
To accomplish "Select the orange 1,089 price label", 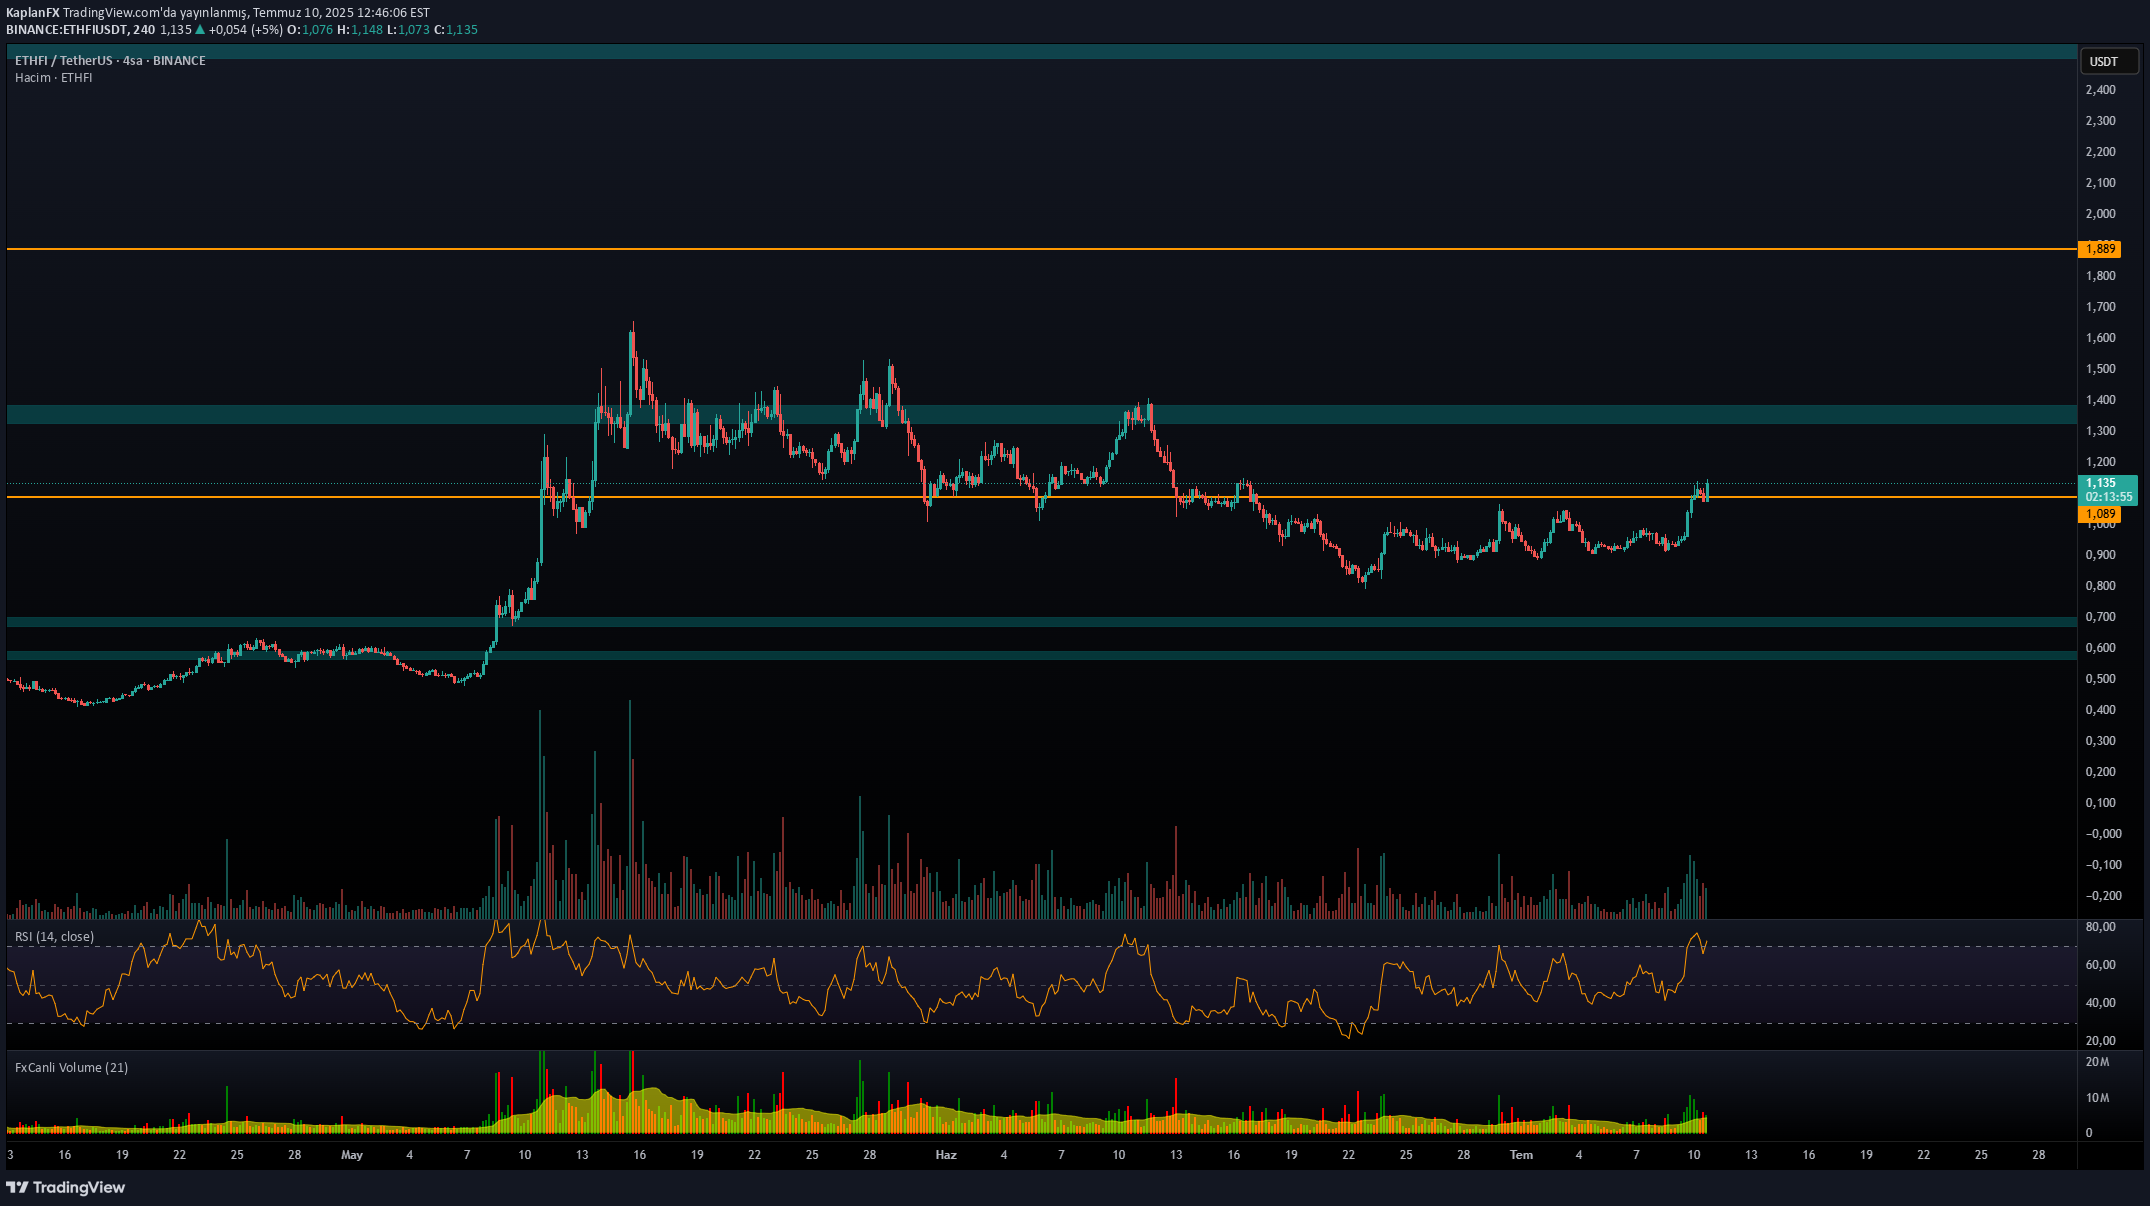I will [x=2099, y=514].
